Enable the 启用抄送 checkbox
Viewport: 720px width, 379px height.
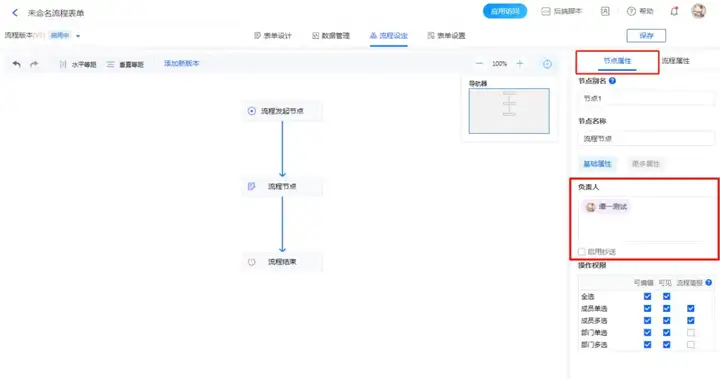click(582, 252)
